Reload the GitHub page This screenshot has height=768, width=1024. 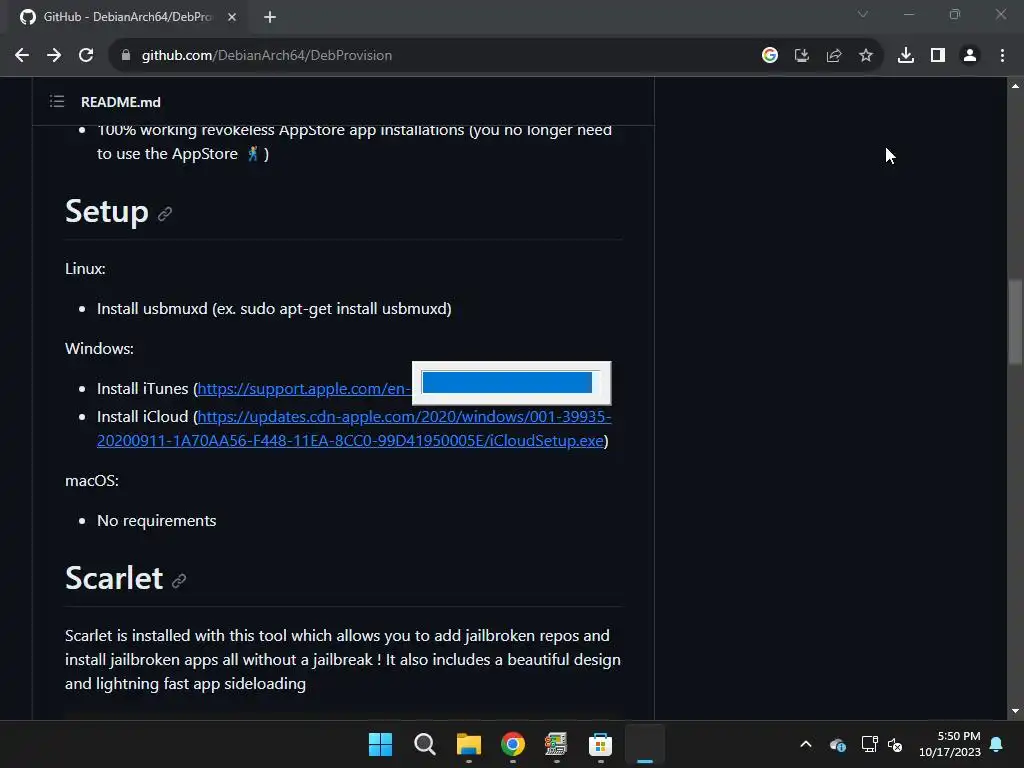(x=86, y=56)
